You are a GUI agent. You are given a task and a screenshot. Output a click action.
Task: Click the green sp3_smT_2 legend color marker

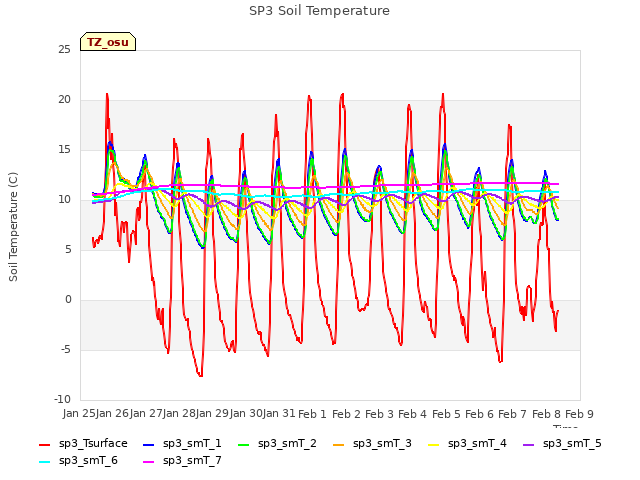point(244,444)
